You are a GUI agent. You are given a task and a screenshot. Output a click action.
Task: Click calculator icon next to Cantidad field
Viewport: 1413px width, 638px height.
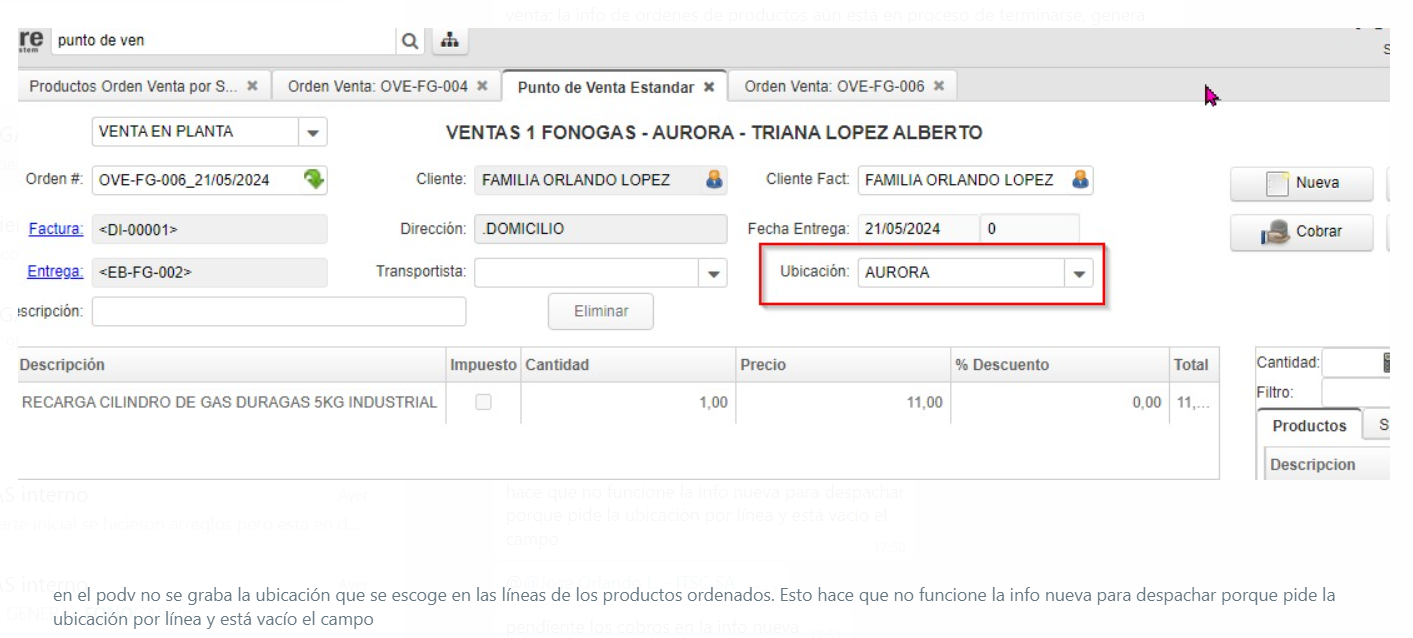pyautogui.click(x=1387, y=363)
